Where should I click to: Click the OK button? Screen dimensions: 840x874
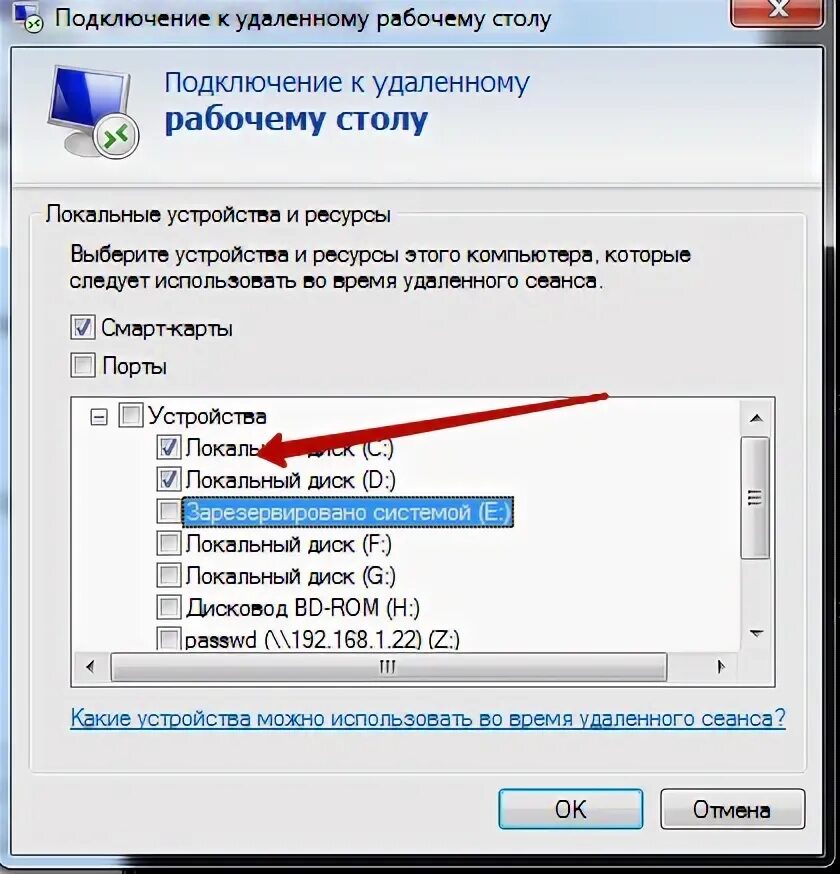[571, 809]
